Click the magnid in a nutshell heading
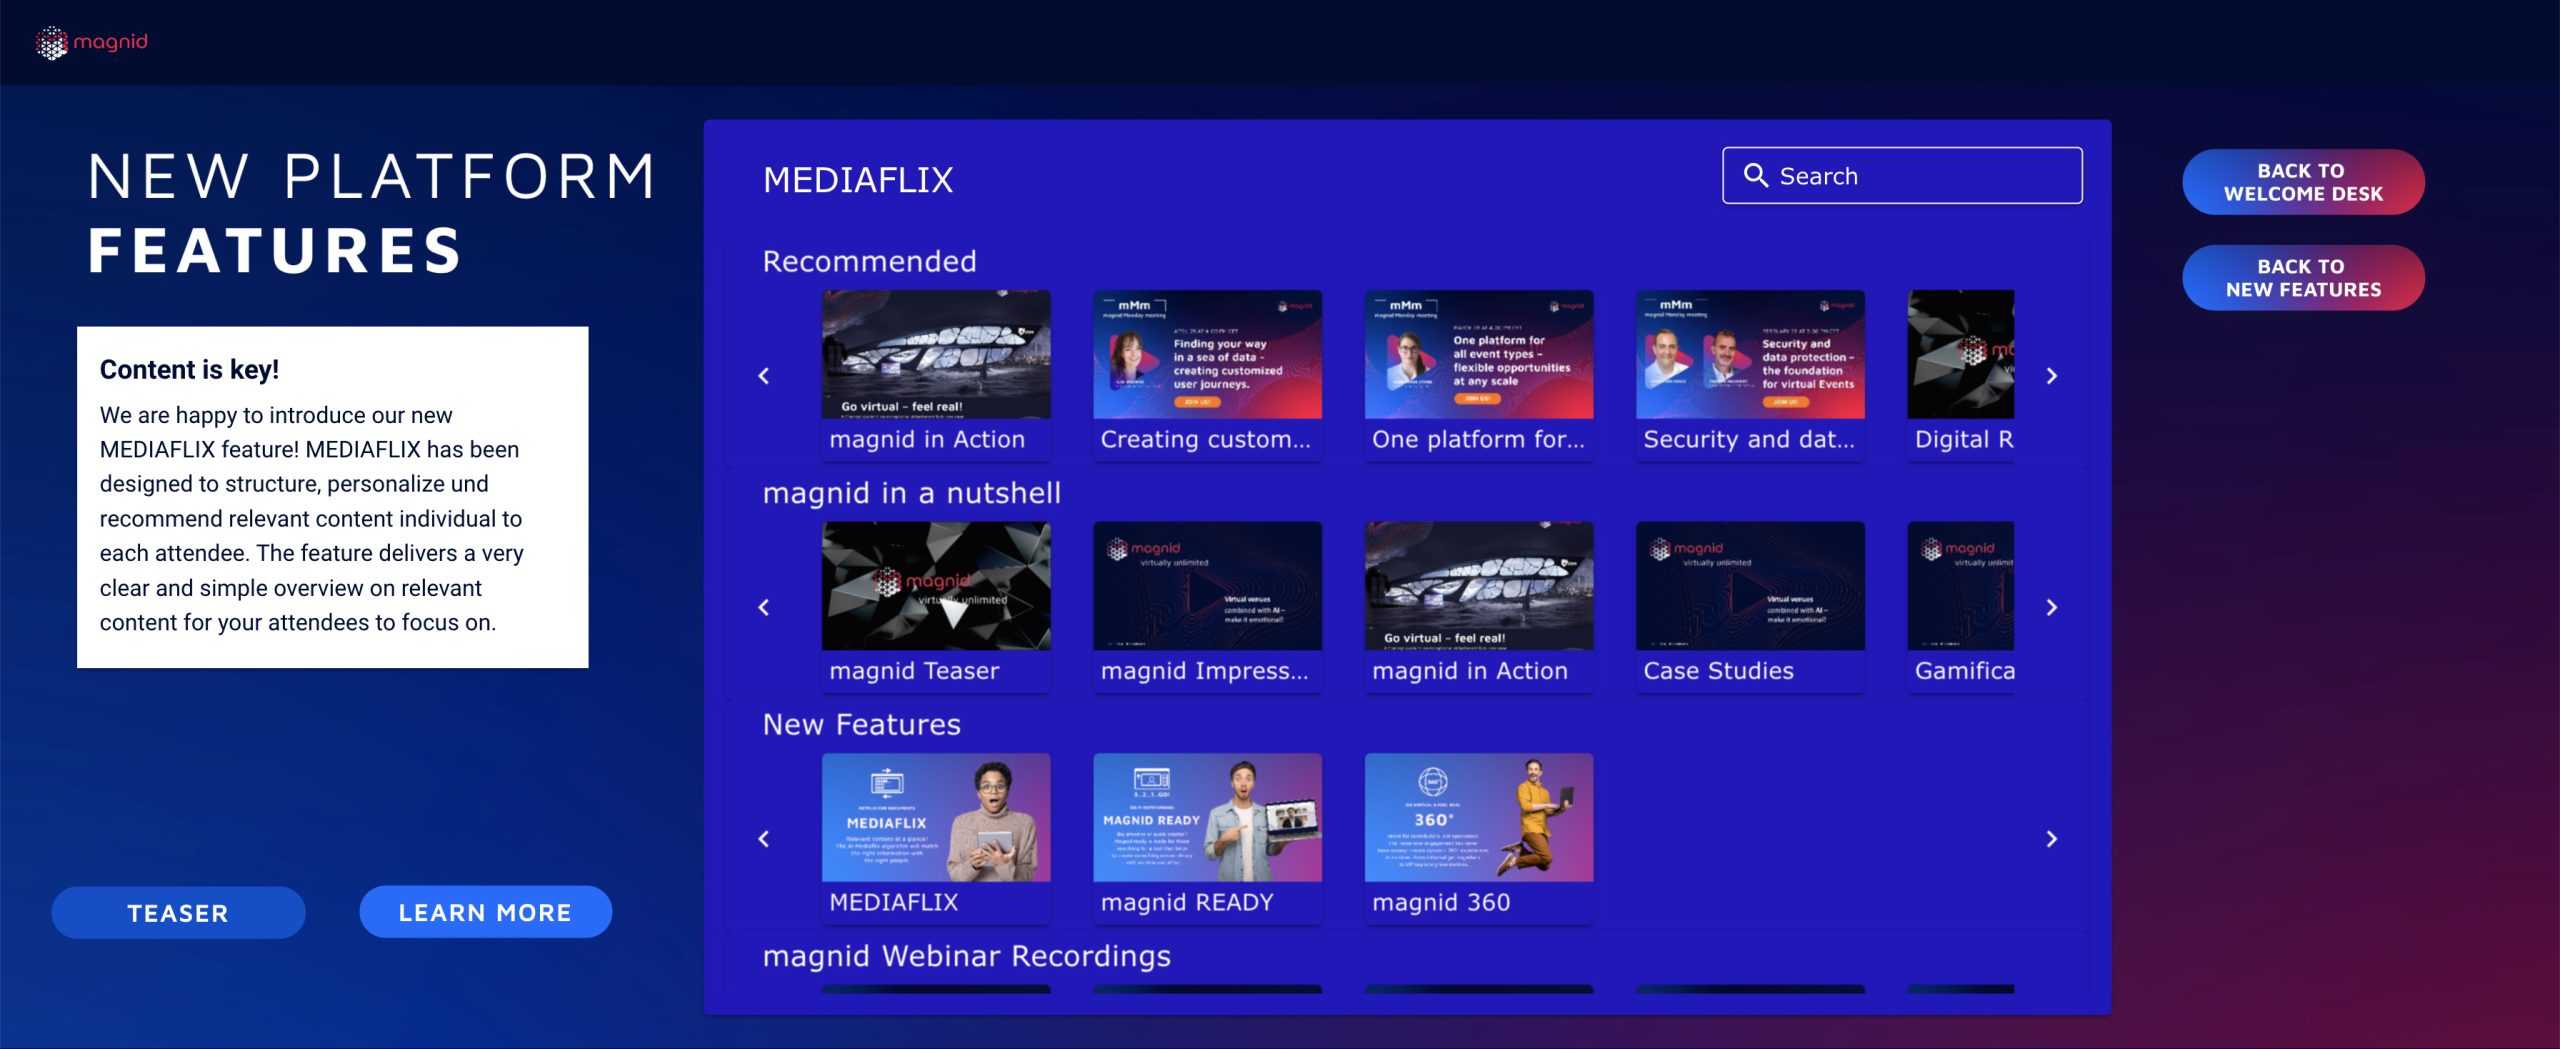The width and height of the screenshot is (2560, 1049). tap(911, 493)
